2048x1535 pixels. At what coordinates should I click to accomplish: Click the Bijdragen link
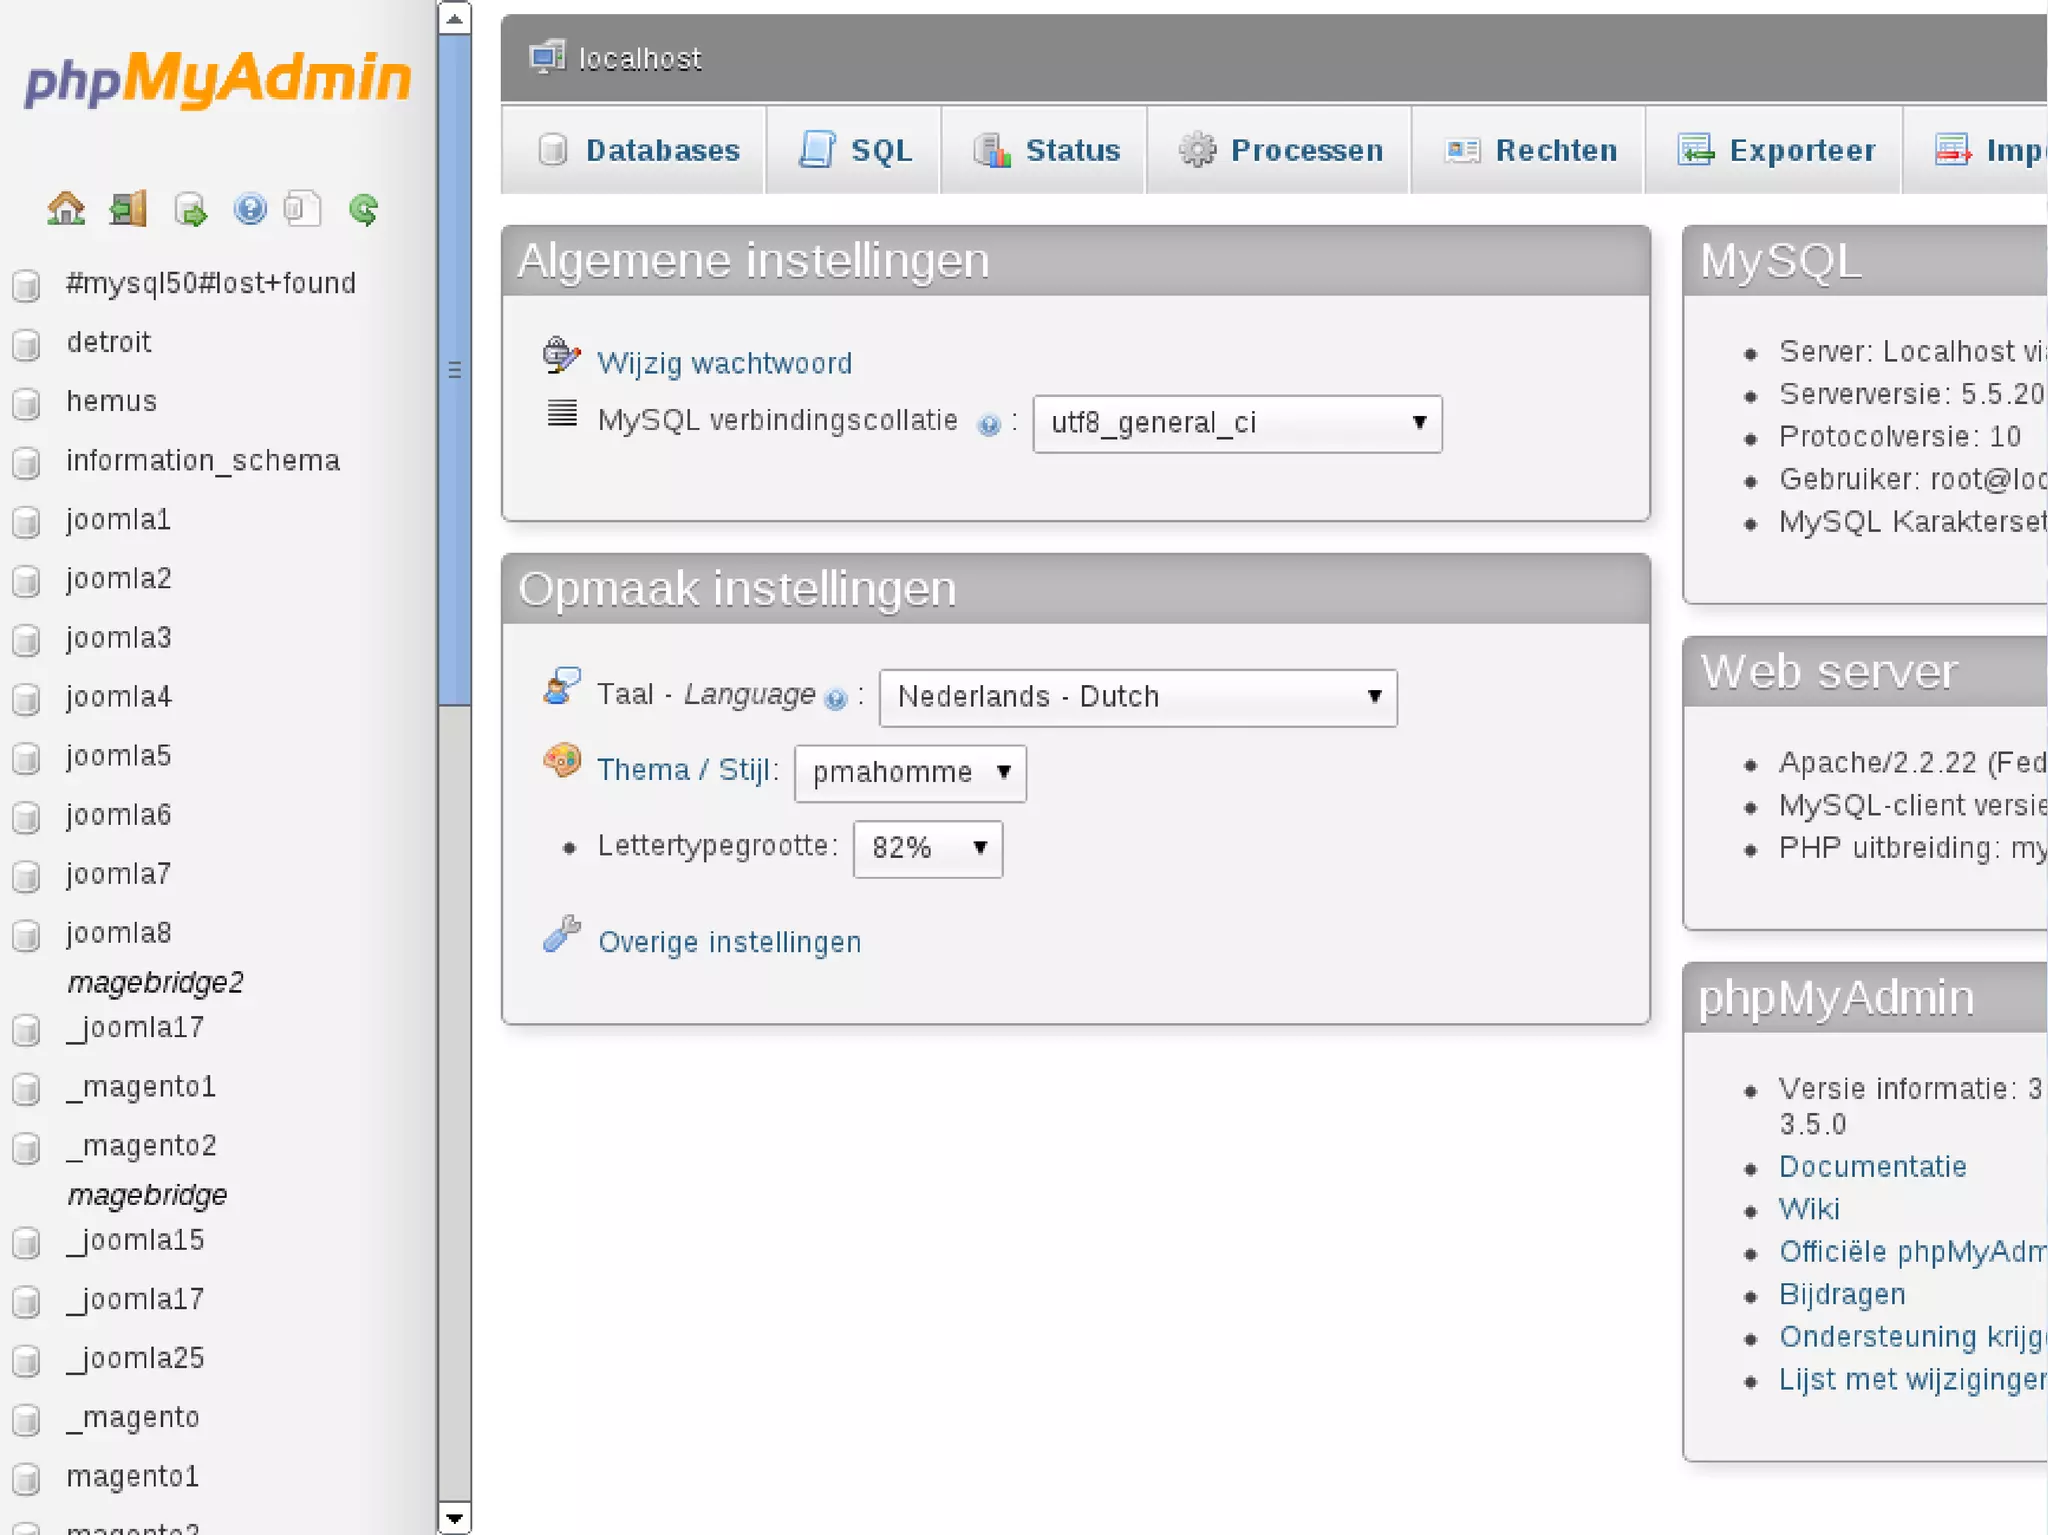point(1842,1295)
